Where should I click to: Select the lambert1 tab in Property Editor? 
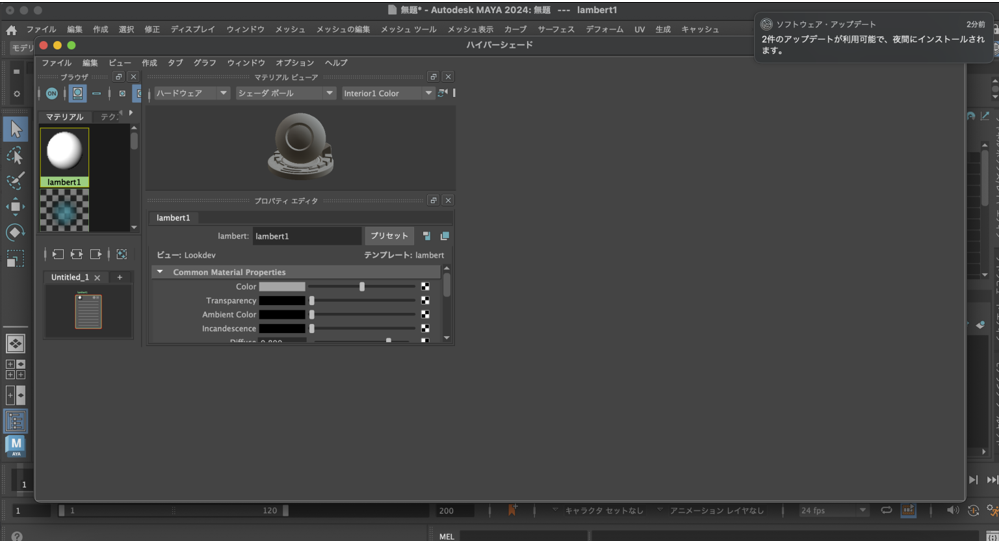[x=173, y=217]
